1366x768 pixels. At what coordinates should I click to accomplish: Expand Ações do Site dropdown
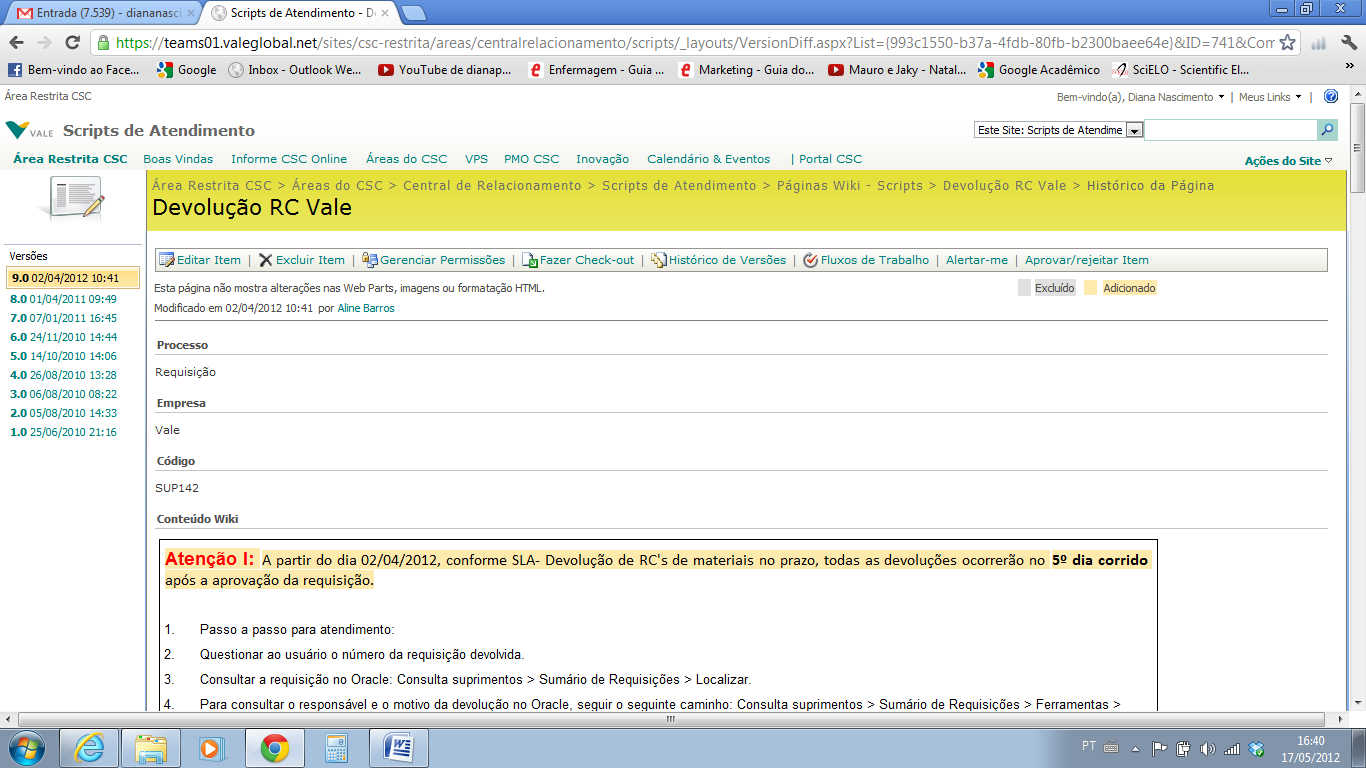click(1288, 161)
